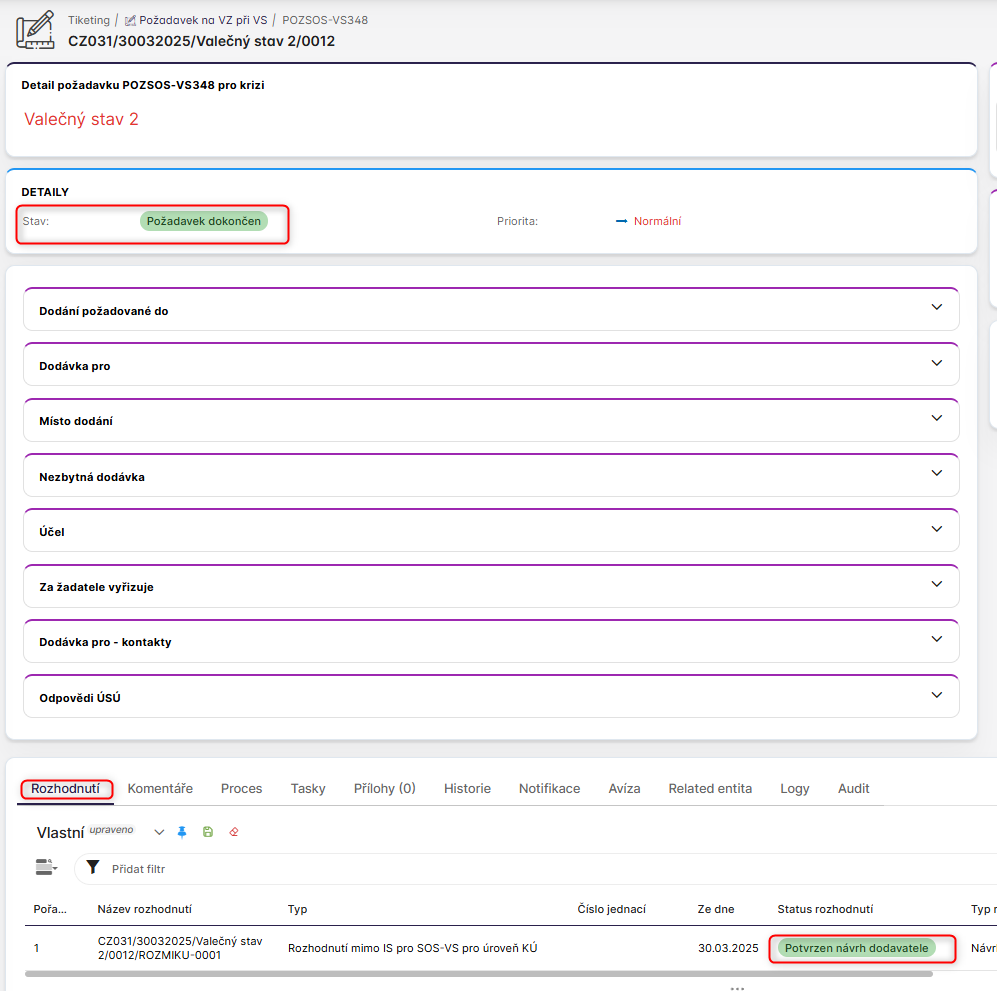
Task: Open the Vlastní view dropdown arrow
Action: [x=159, y=832]
